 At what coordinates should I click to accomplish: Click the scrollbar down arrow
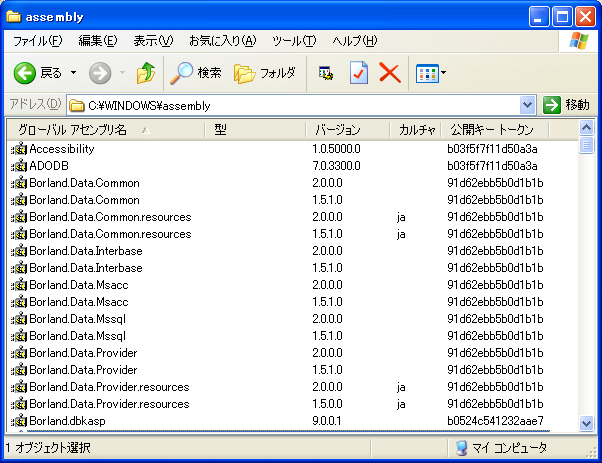(x=586, y=423)
